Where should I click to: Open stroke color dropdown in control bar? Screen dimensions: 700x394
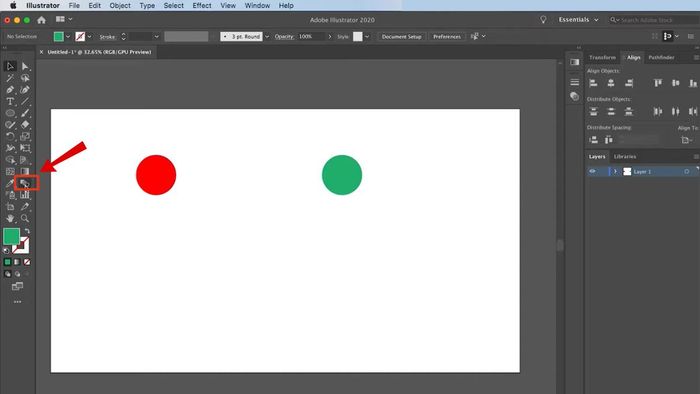coord(90,37)
